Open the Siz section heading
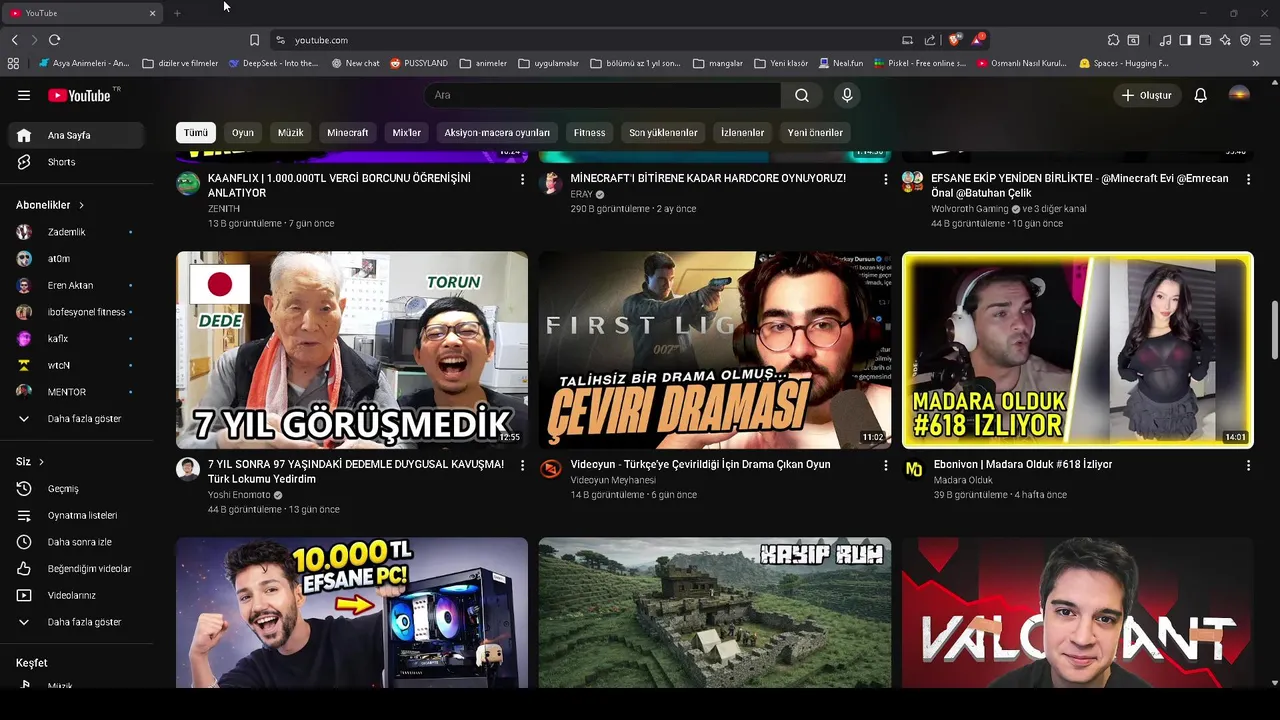Image resolution: width=1280 pixels, height=720 pixels. [30, 462]
